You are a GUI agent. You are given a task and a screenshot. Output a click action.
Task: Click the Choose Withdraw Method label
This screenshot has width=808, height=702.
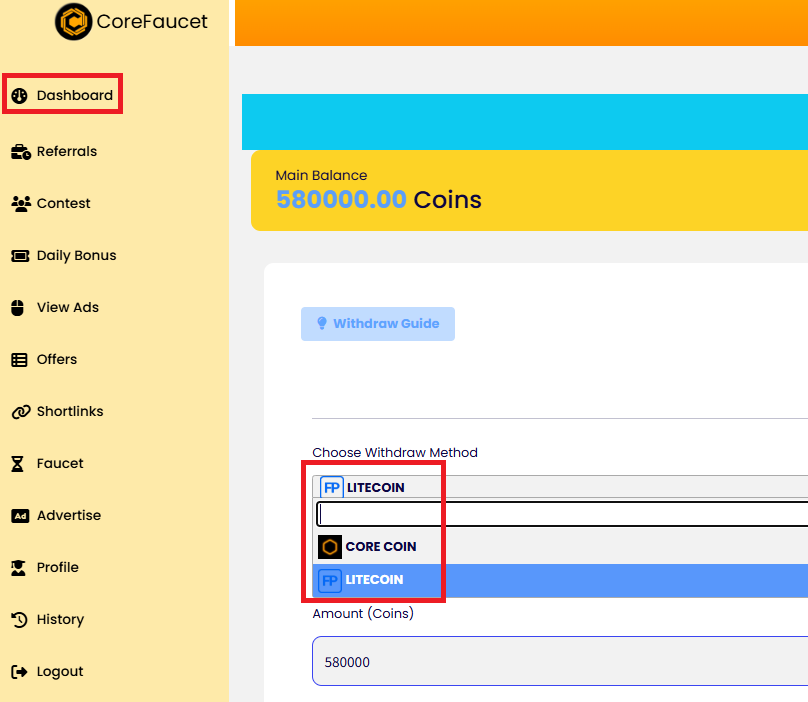tap(395, 453)
